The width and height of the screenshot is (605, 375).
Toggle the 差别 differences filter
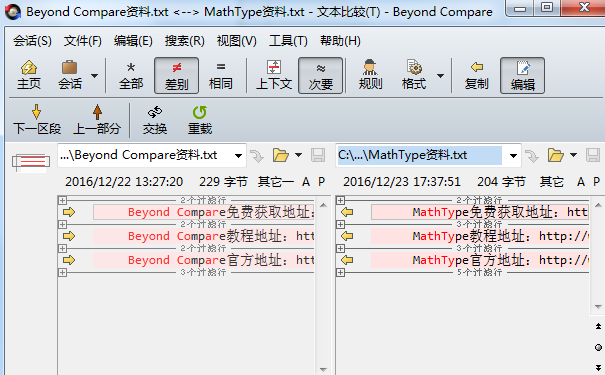176,76
